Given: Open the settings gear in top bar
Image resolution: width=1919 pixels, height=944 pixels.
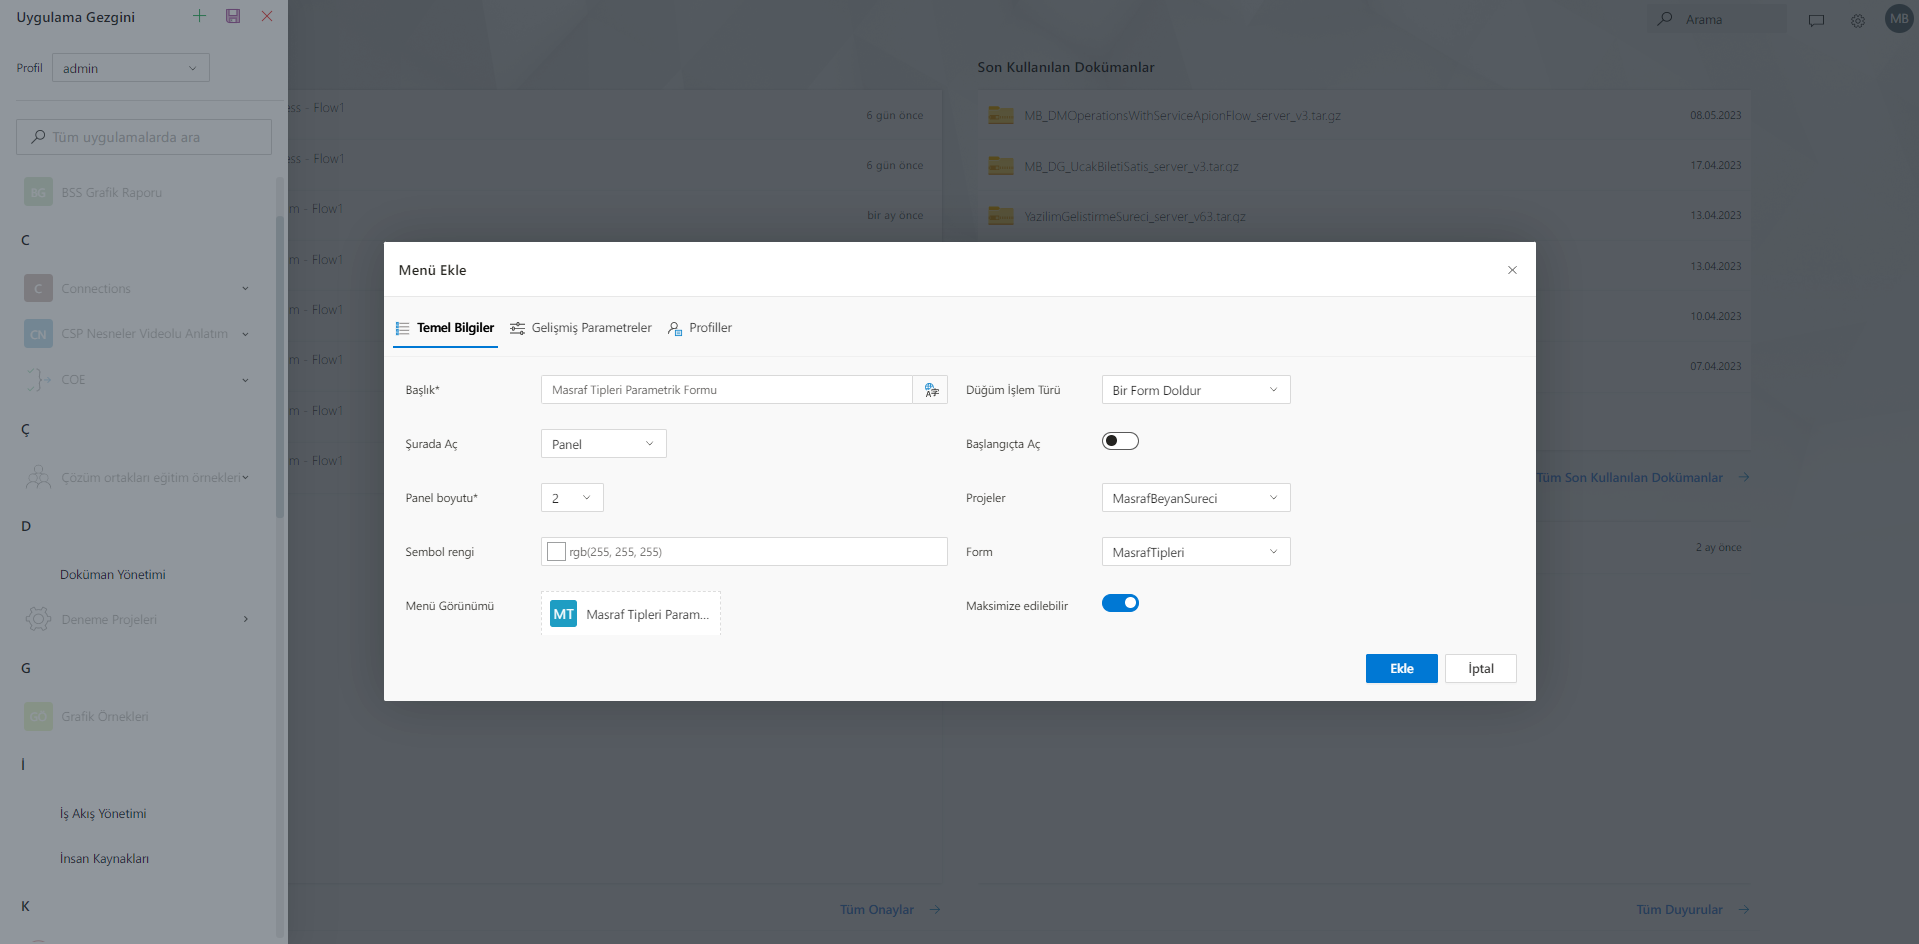Looking at the screenshot, I should click(1857, 20).
